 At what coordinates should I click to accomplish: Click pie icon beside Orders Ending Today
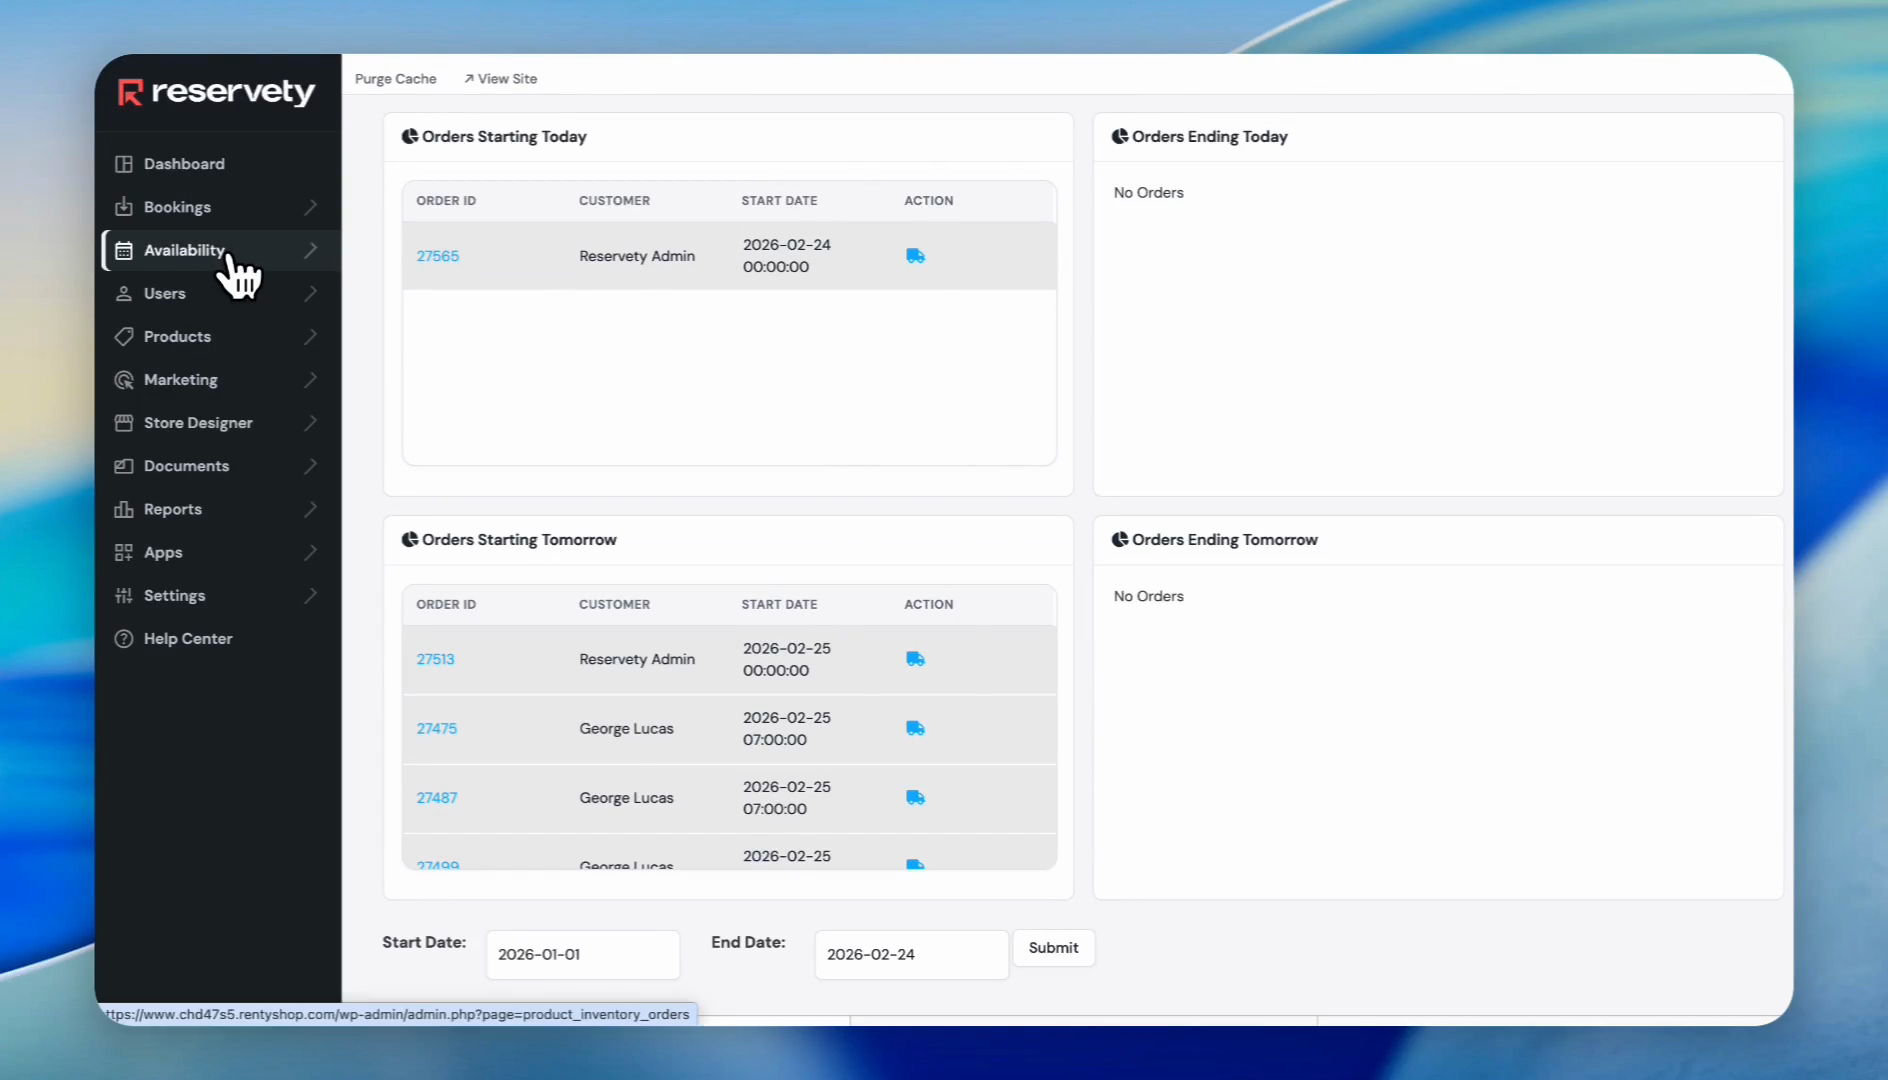coord(1120,136)
